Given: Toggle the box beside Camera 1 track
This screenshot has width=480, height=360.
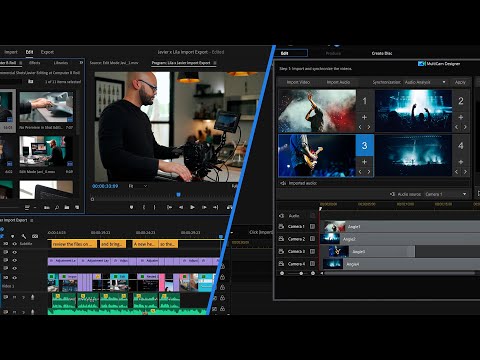Looking at the screenshot, I should [312, 226].
